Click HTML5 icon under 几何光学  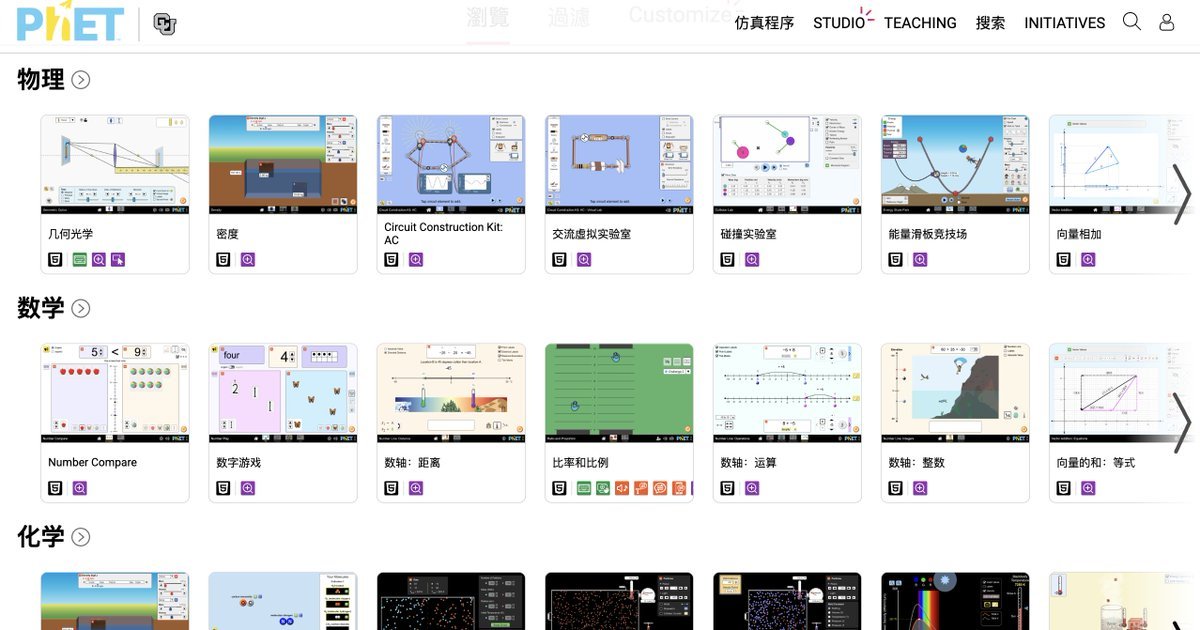56,260
